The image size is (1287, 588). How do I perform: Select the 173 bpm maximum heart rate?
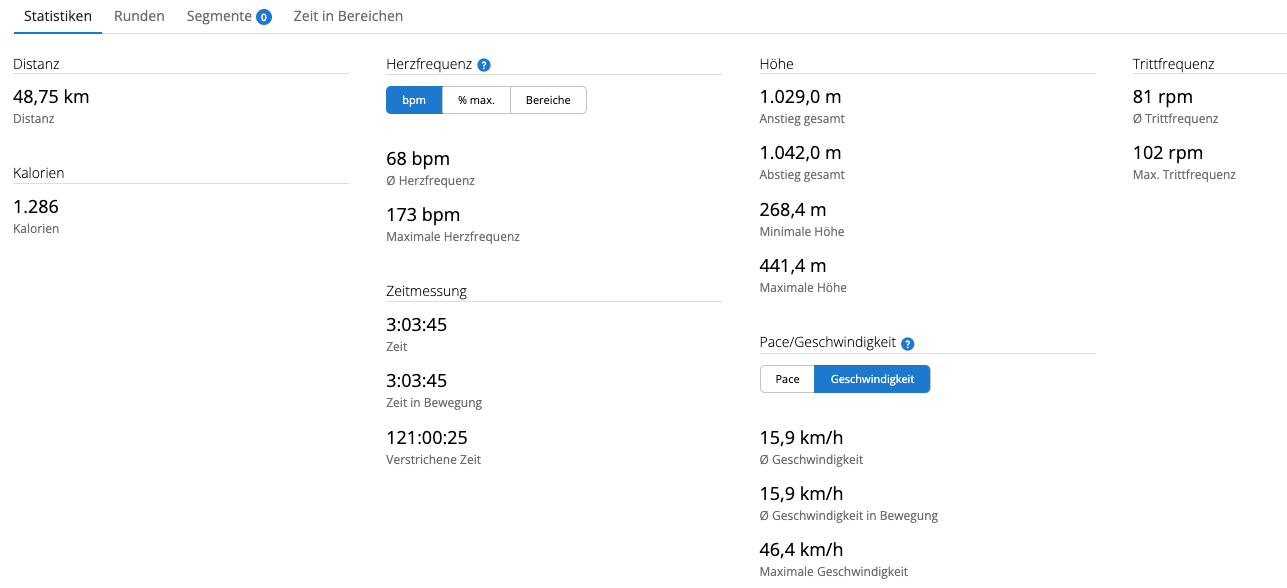coord(423,215)
